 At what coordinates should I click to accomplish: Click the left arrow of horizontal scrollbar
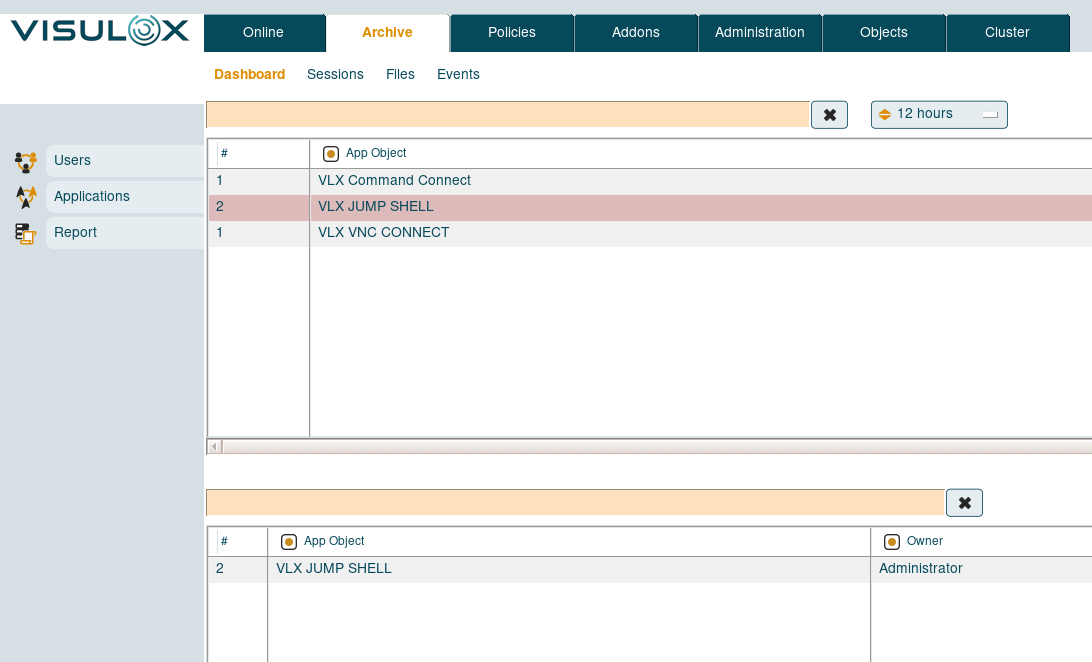(x=214, y=446)
